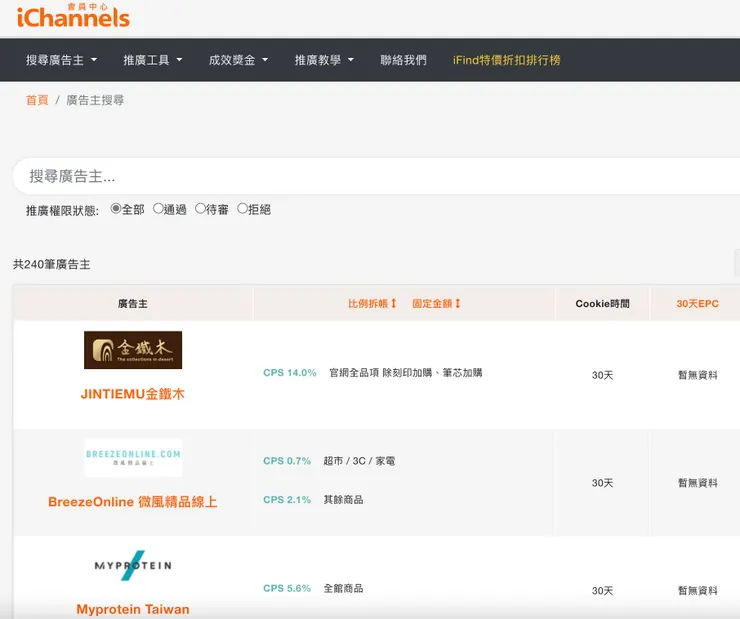Select the 全部 radio button

point(116,208)
